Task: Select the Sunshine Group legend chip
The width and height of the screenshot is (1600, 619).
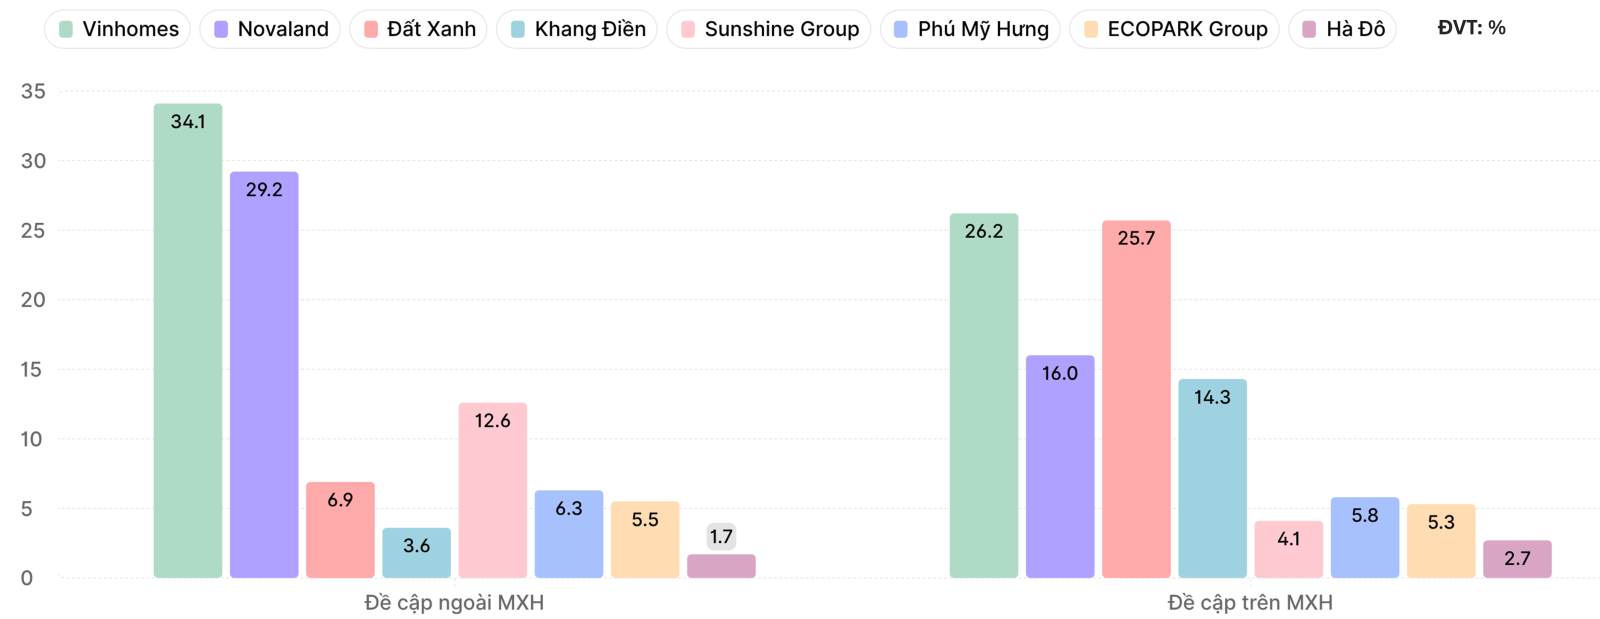Action: [769, 29]
